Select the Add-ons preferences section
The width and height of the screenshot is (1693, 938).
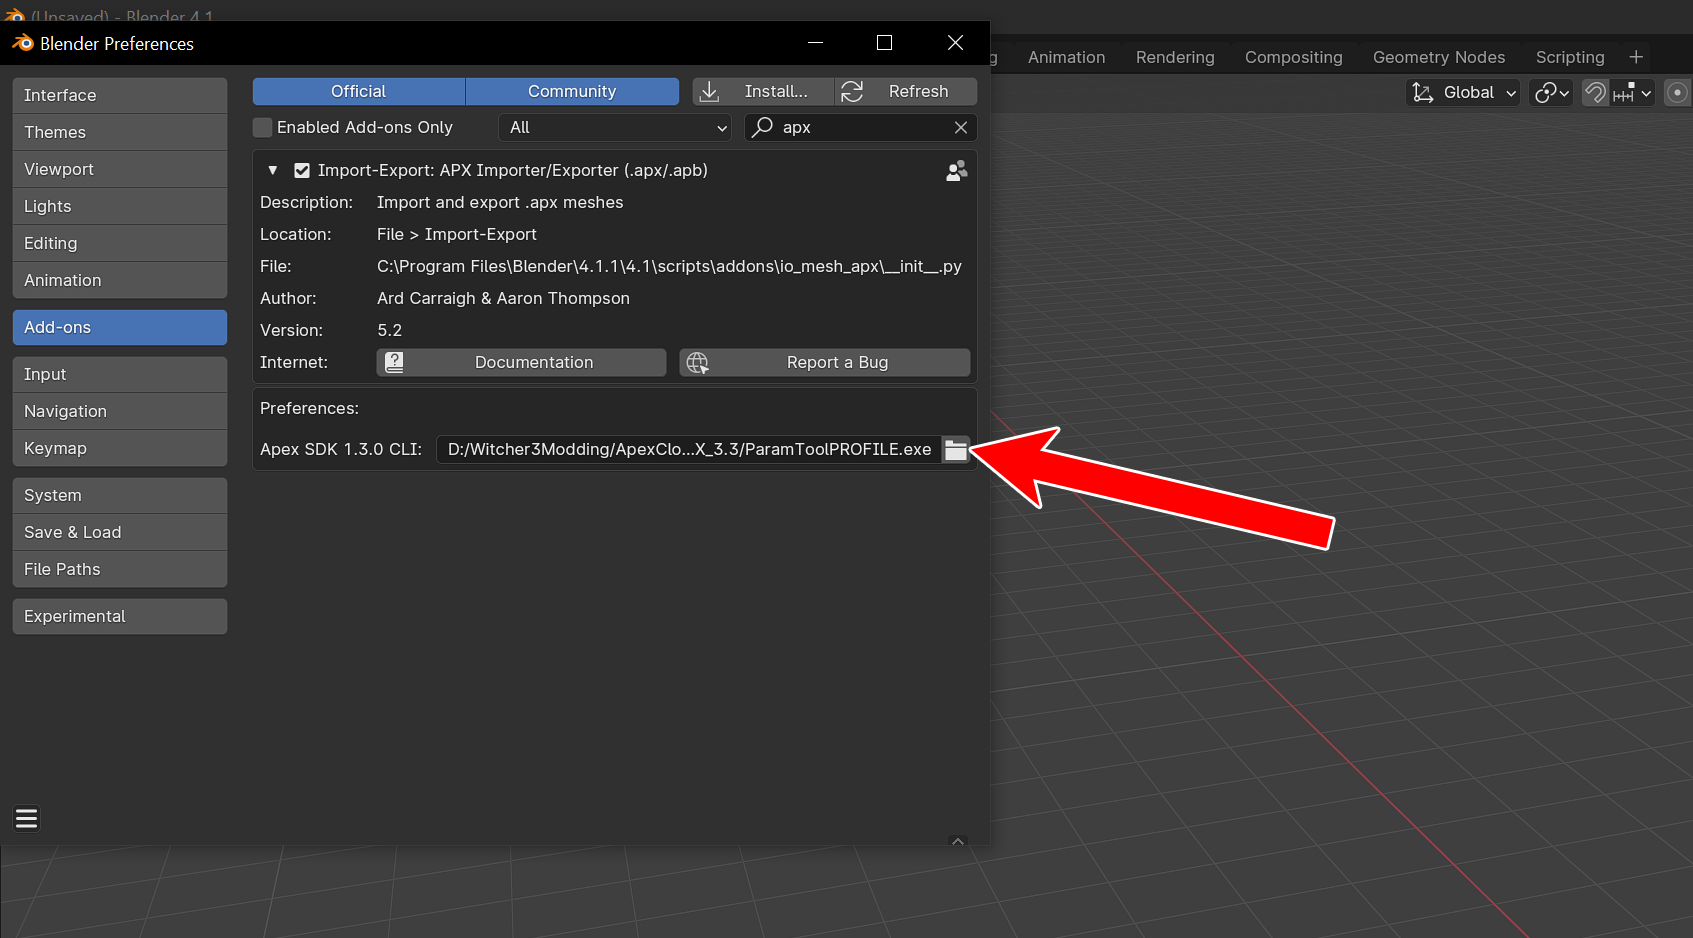pos(120,327)
